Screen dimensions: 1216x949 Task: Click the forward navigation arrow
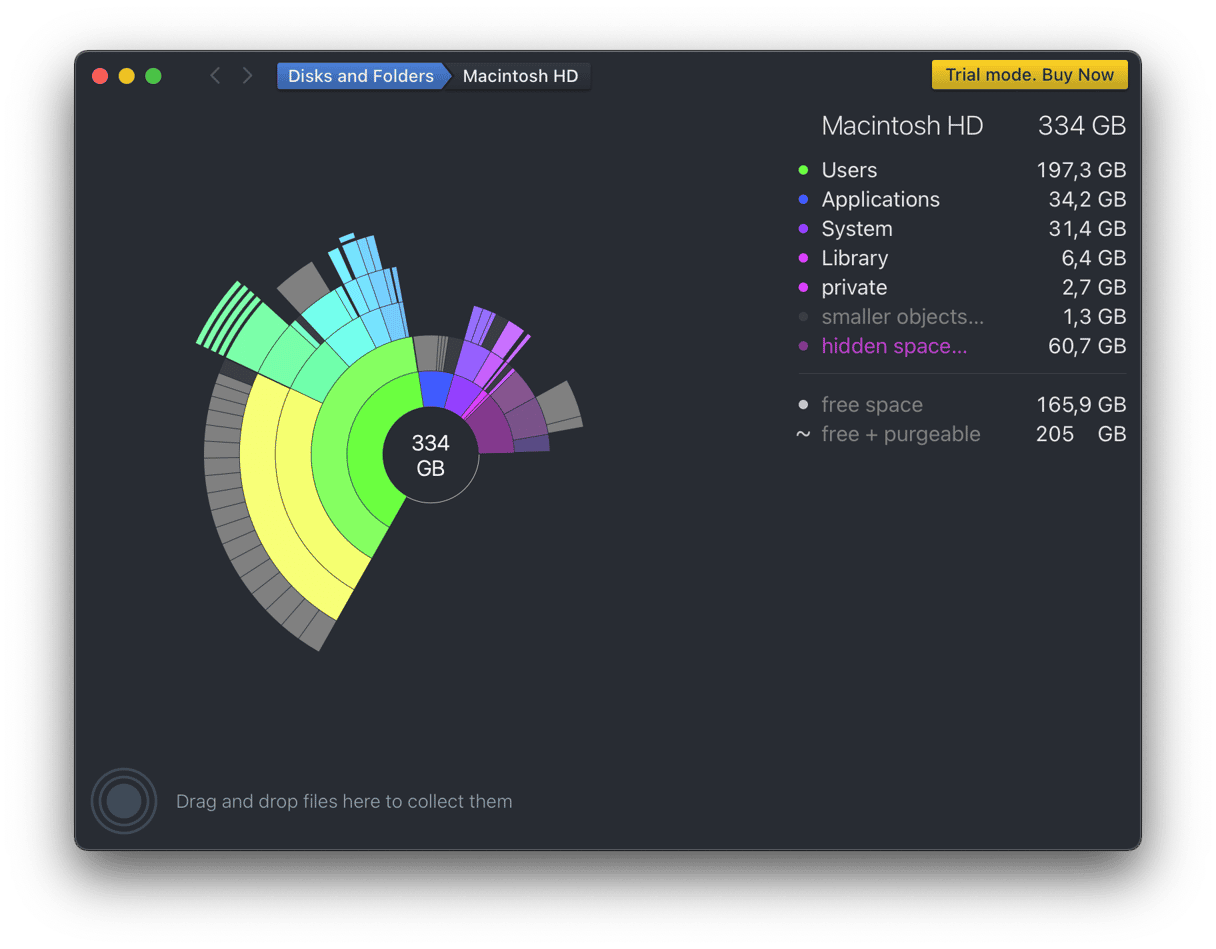point(247,76)
